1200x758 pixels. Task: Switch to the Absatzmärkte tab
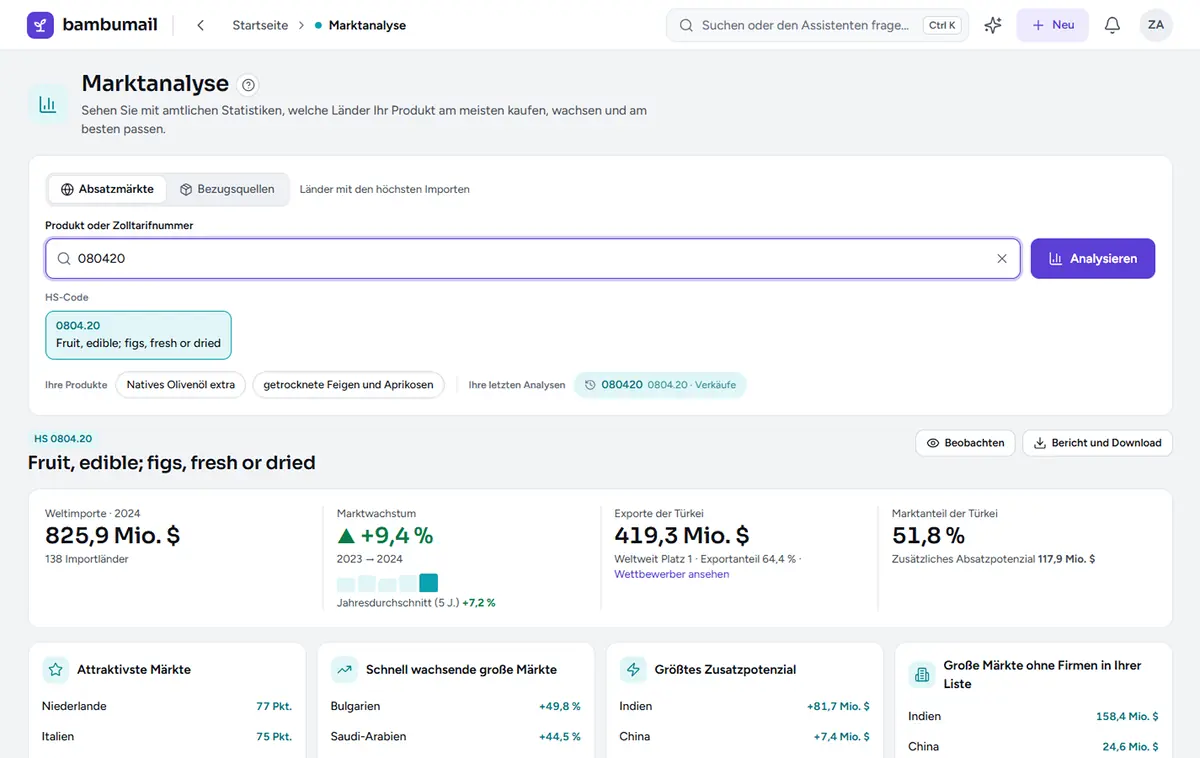click(107, 189)
